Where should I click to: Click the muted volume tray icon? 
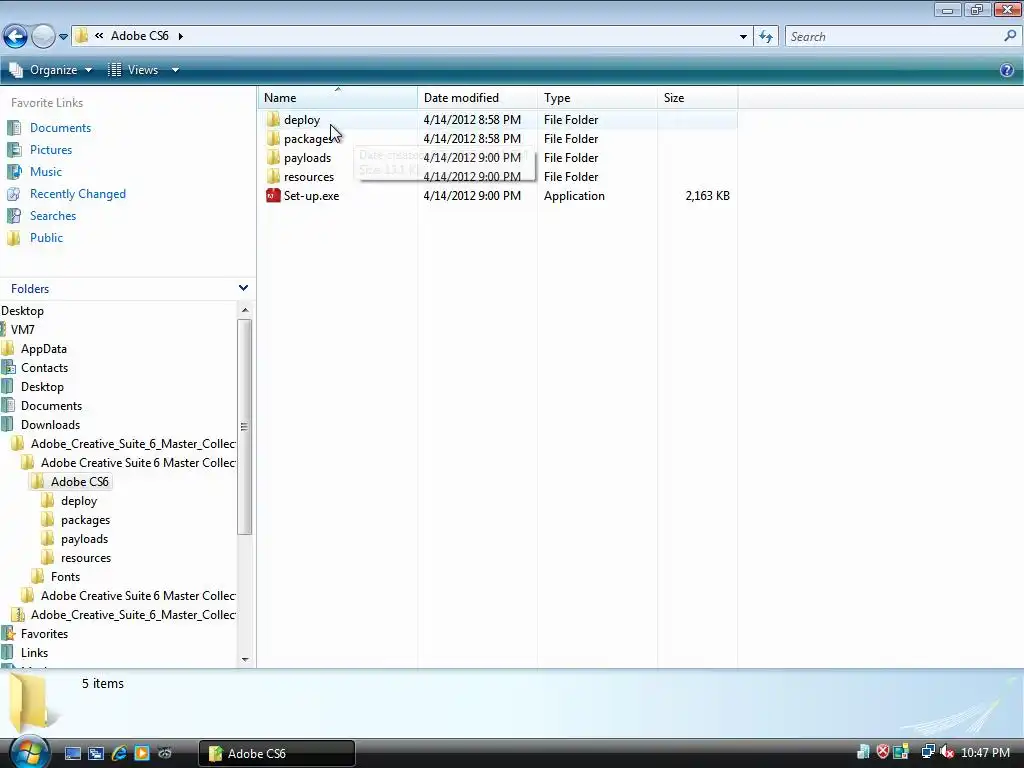click(946, 752)
